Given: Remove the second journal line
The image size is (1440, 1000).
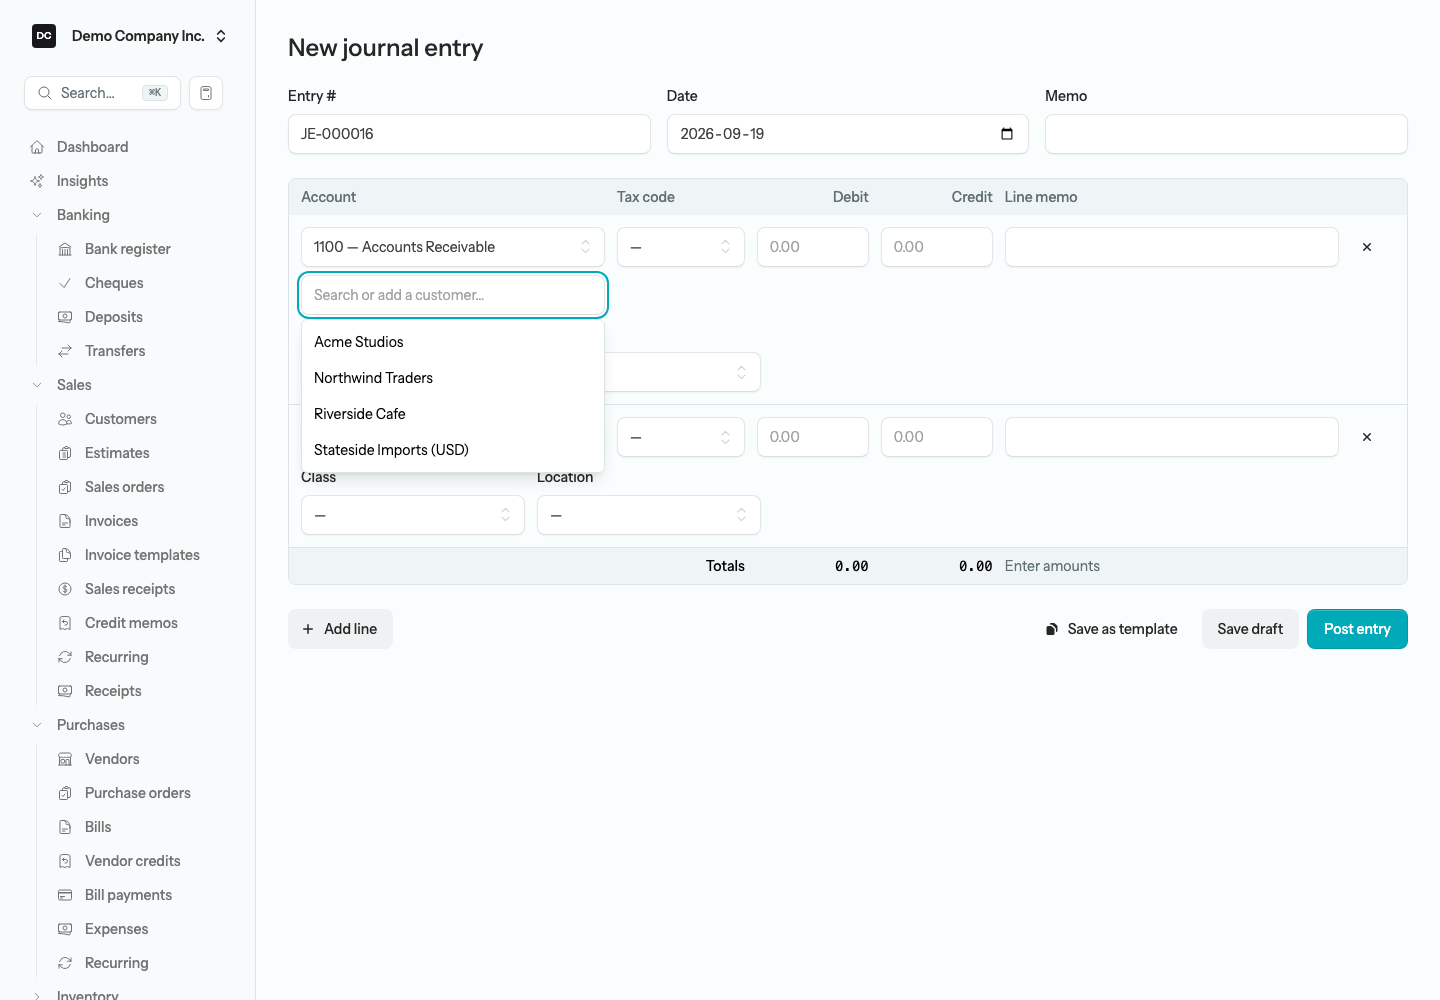Looking at the screenshot, I should [x=1367, y=437].
